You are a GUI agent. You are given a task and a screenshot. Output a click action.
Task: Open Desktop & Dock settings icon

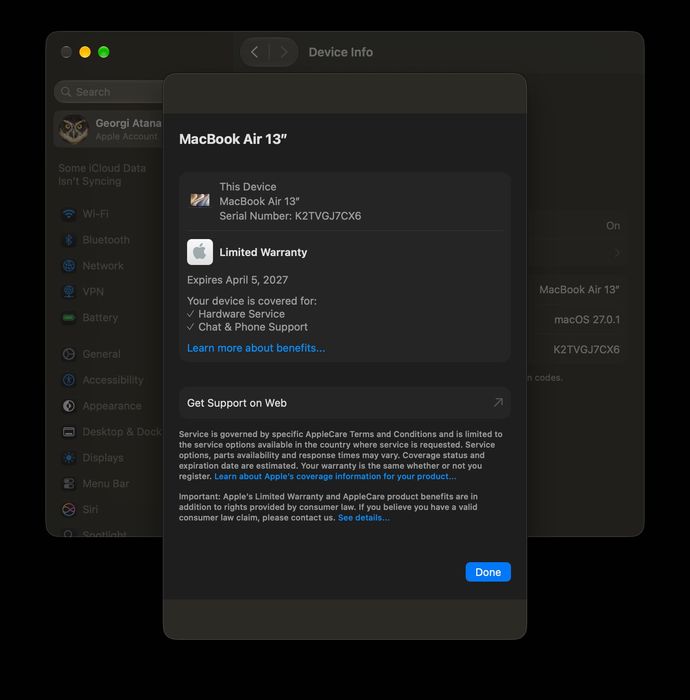pyautogui.click(x=69, y=432)
